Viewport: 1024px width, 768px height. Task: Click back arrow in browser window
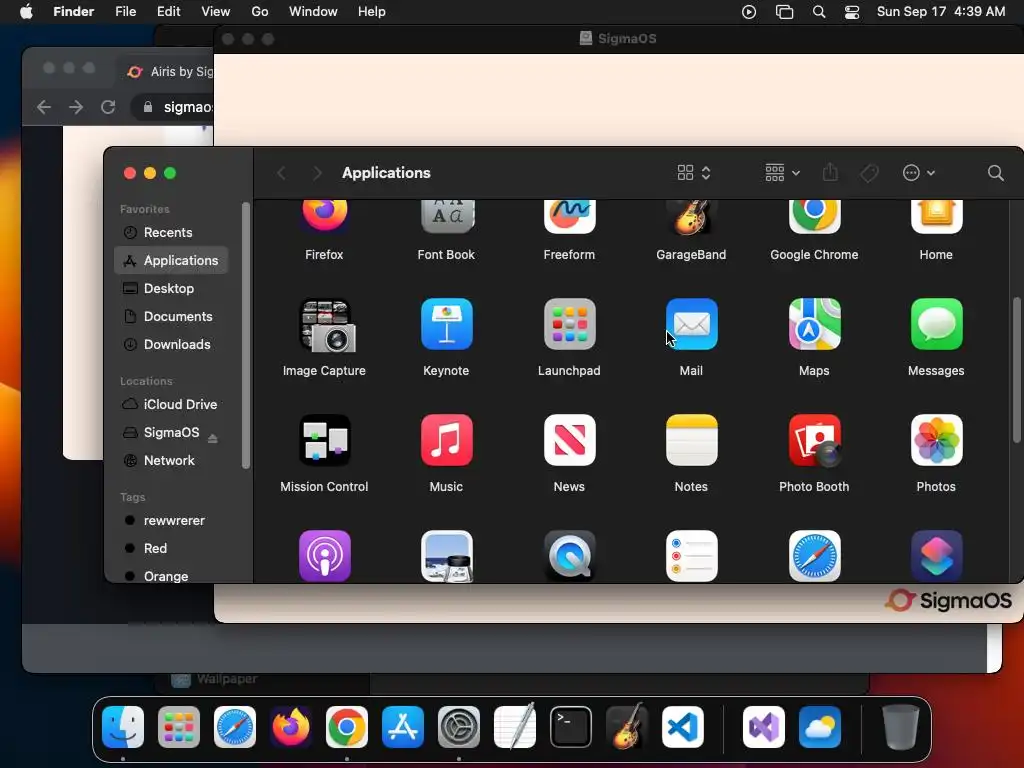tap(44, 106)
